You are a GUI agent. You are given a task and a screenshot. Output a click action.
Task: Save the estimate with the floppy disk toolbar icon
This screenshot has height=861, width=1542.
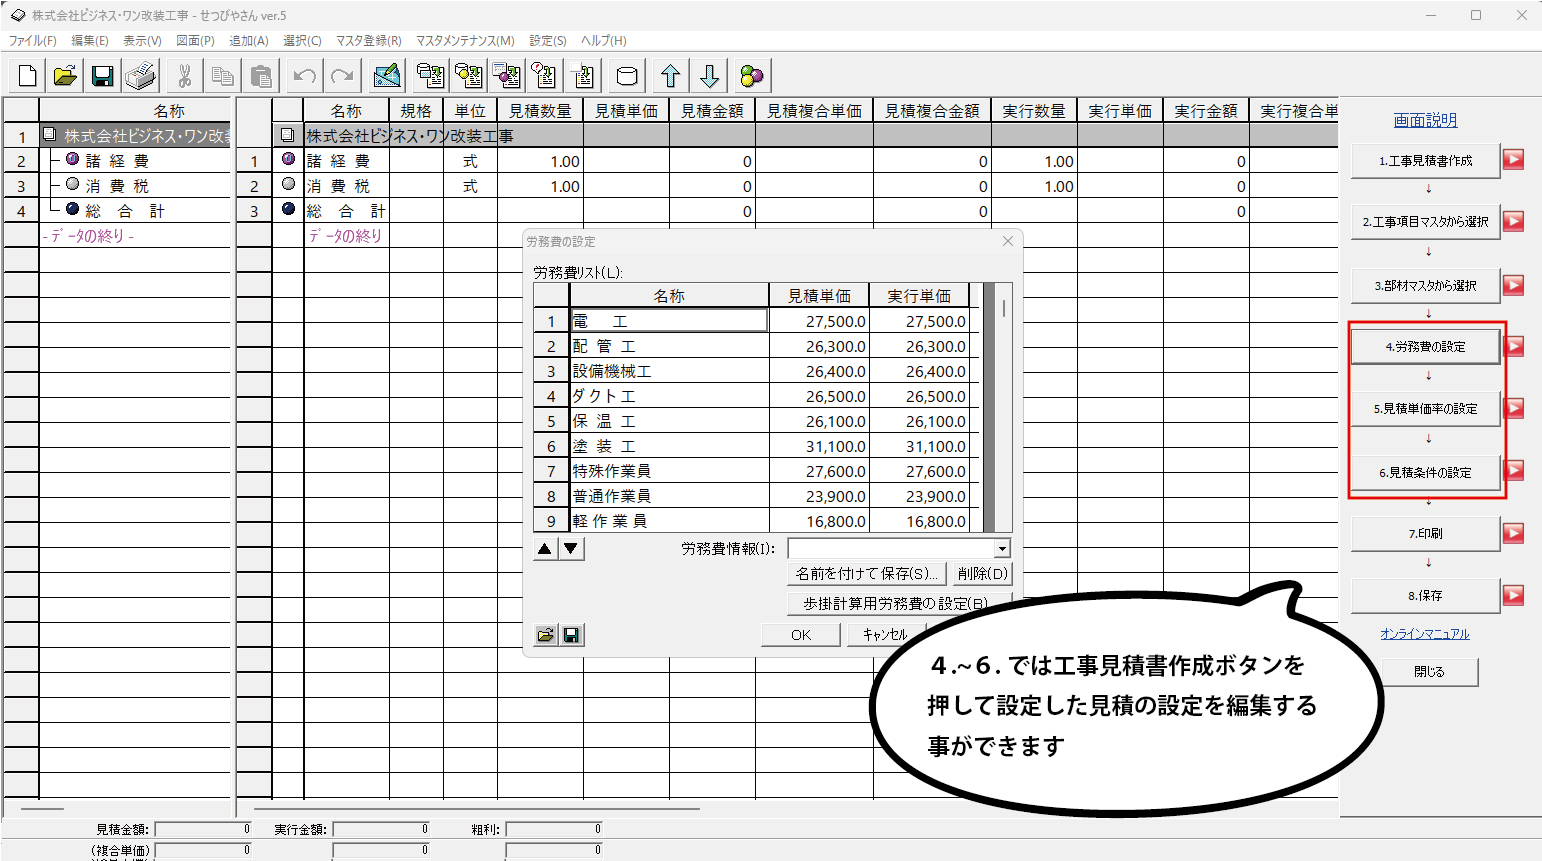(x=103, y=76)
